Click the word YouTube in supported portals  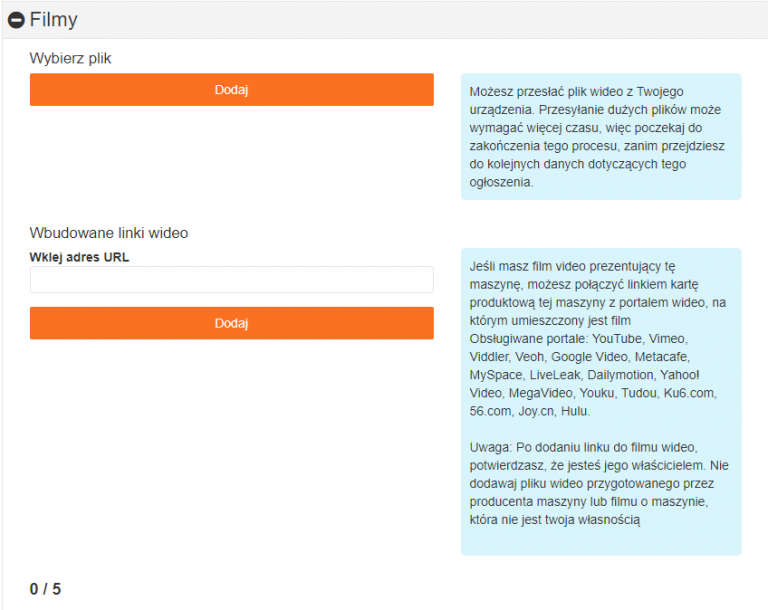[x=617, y=339]
